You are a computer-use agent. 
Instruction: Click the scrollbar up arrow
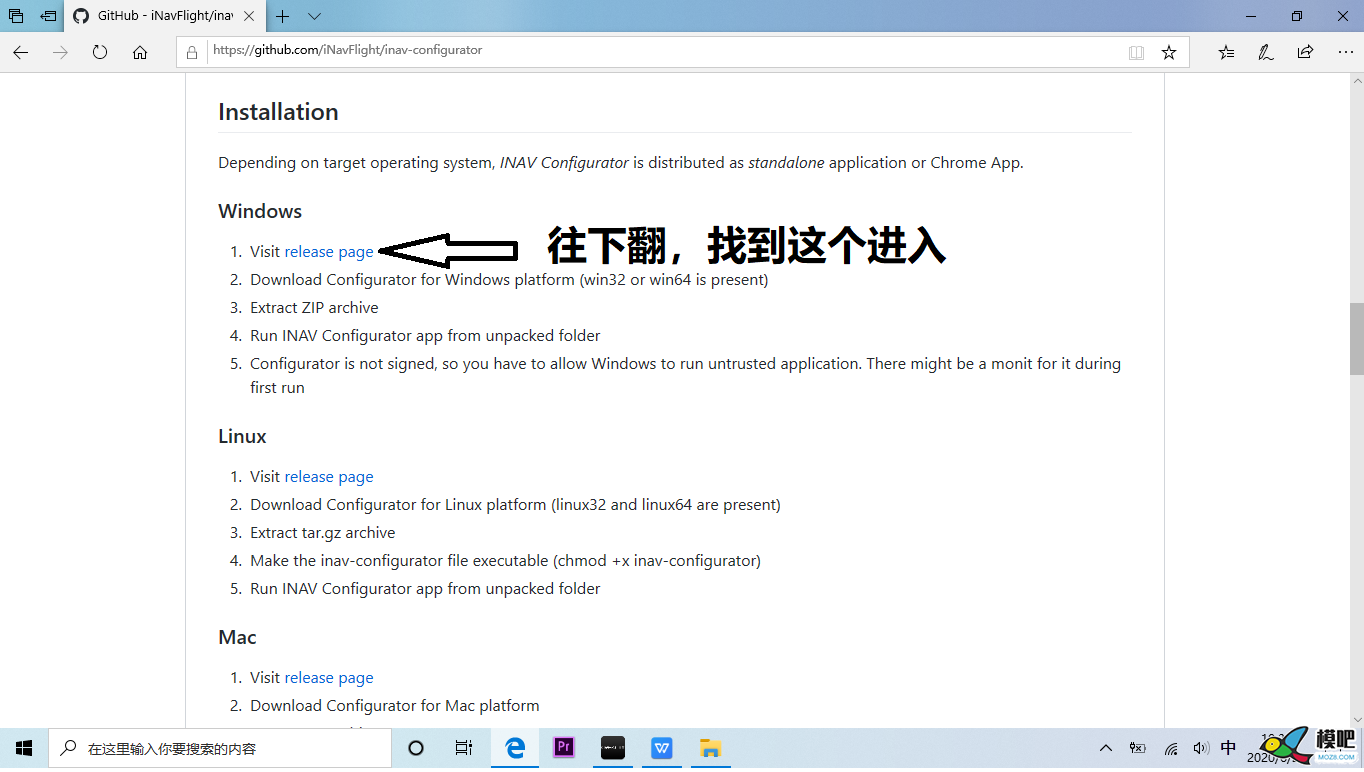(1356, 81)
